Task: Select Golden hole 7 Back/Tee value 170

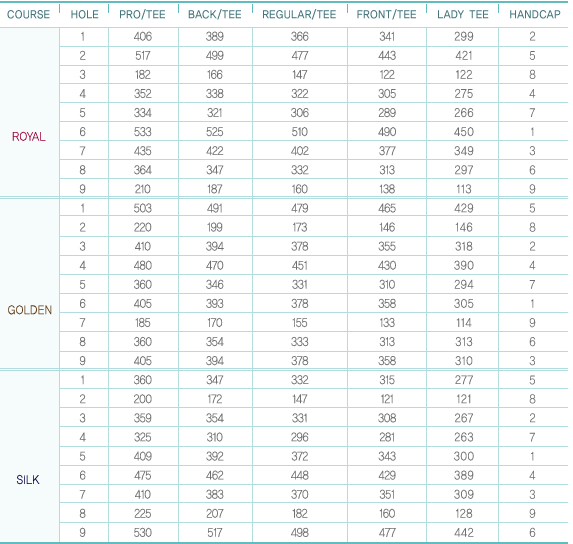Action: coord(215,323)
